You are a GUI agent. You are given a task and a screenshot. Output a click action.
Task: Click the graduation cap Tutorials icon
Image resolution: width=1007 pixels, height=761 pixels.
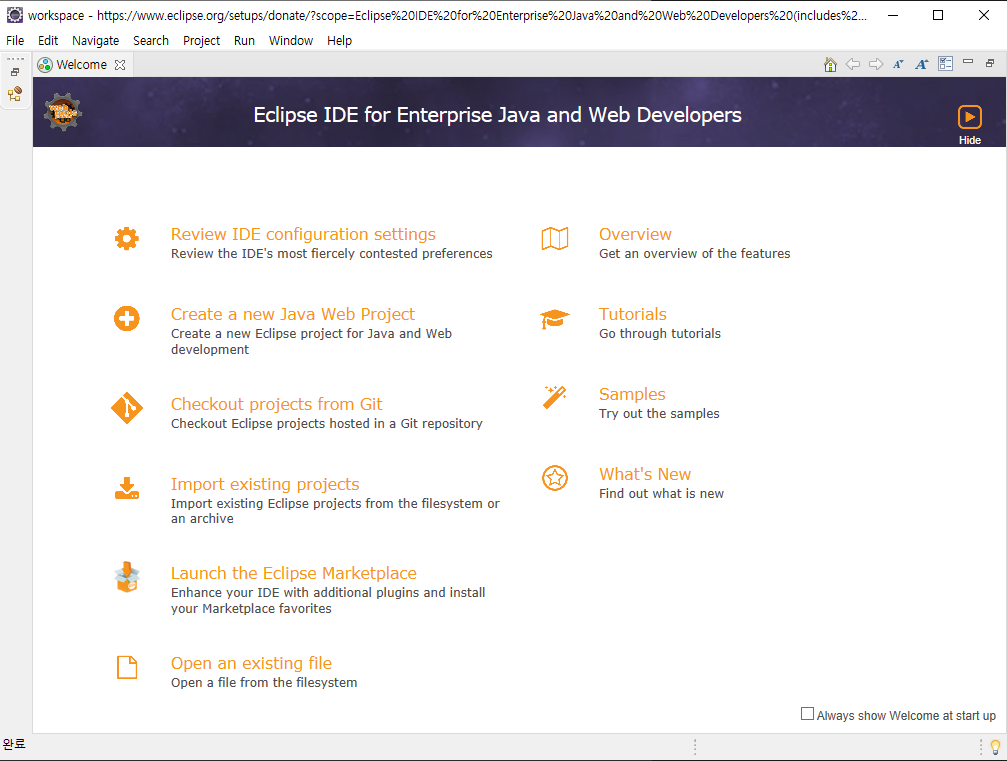click(x=555, y=319)
